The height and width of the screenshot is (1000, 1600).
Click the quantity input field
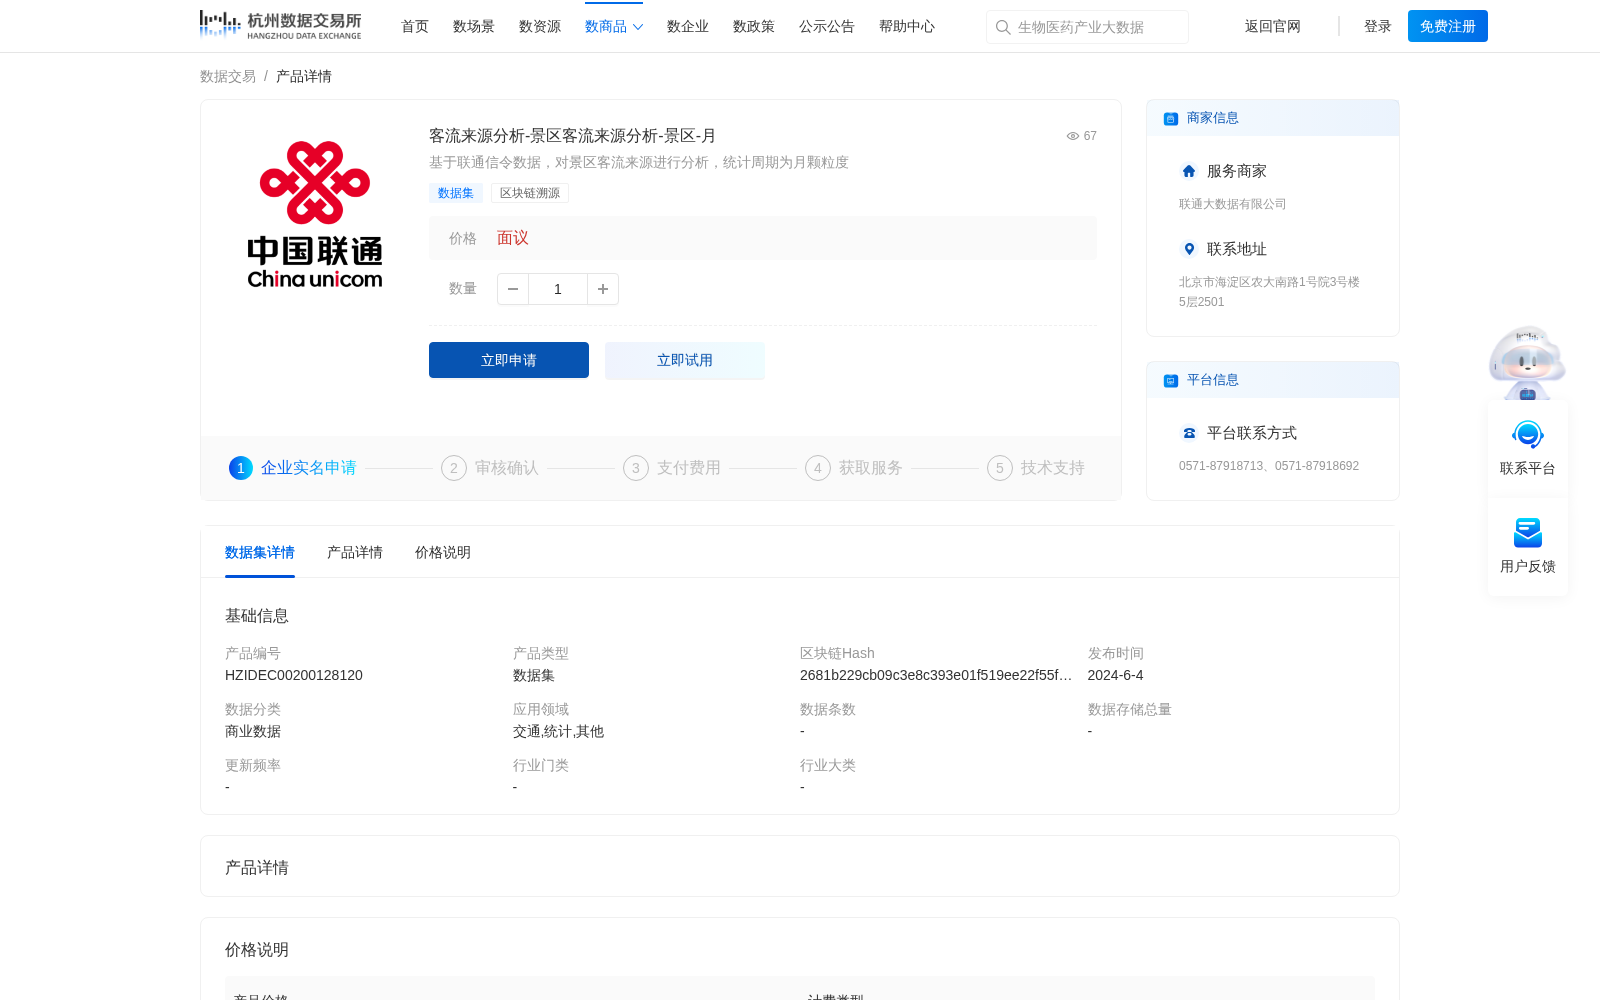tap(558, 289)
